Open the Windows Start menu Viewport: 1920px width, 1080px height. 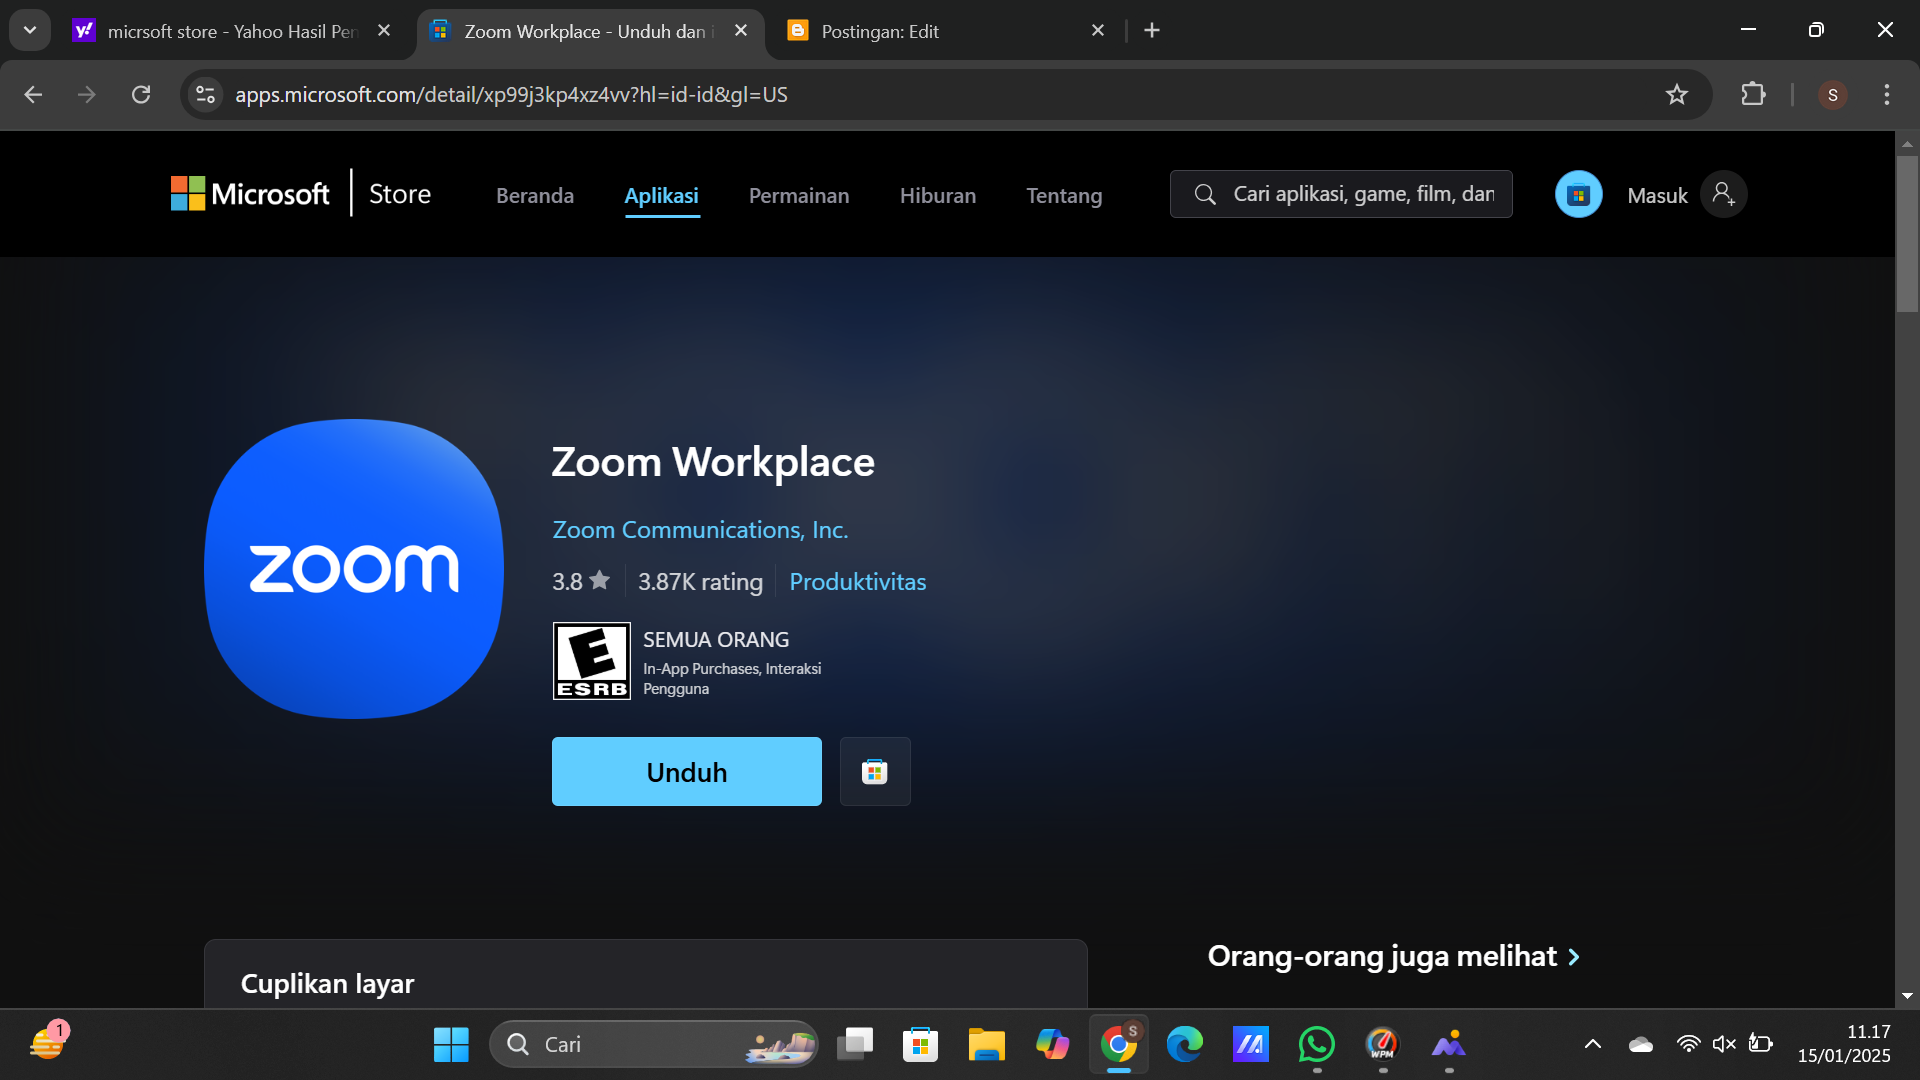[451, 1044]
